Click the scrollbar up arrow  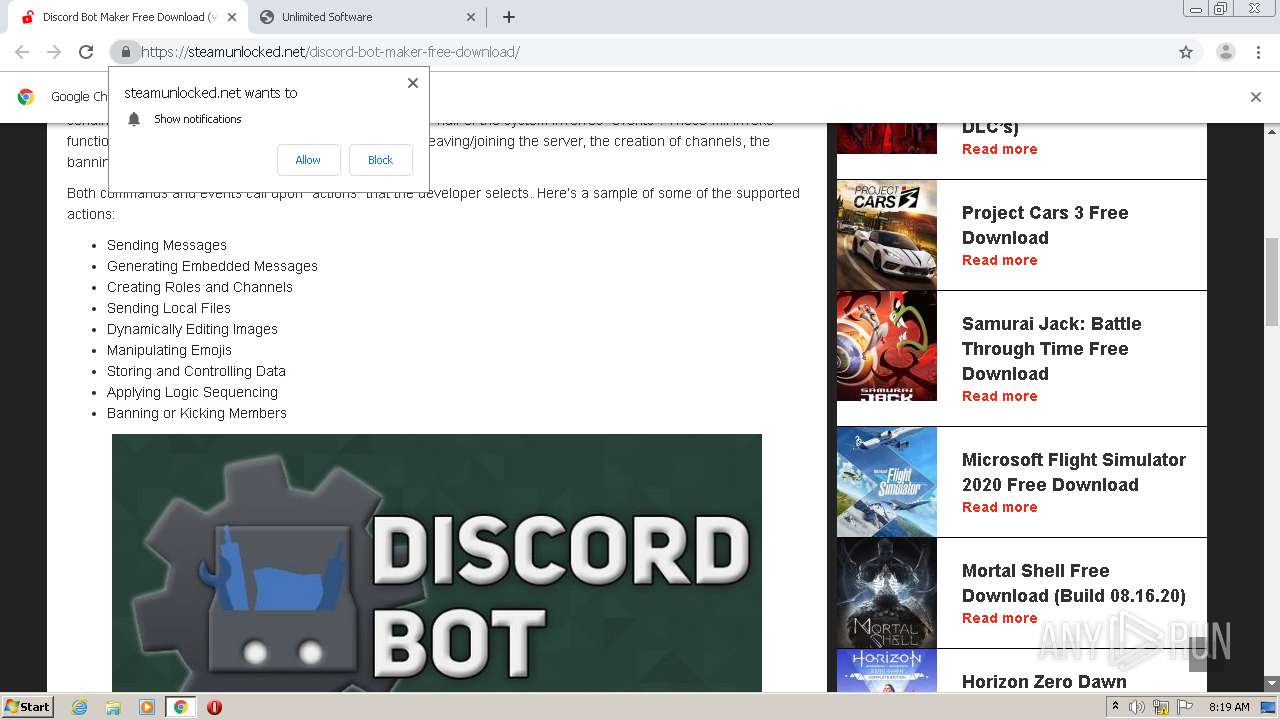tap(1272, 130)
